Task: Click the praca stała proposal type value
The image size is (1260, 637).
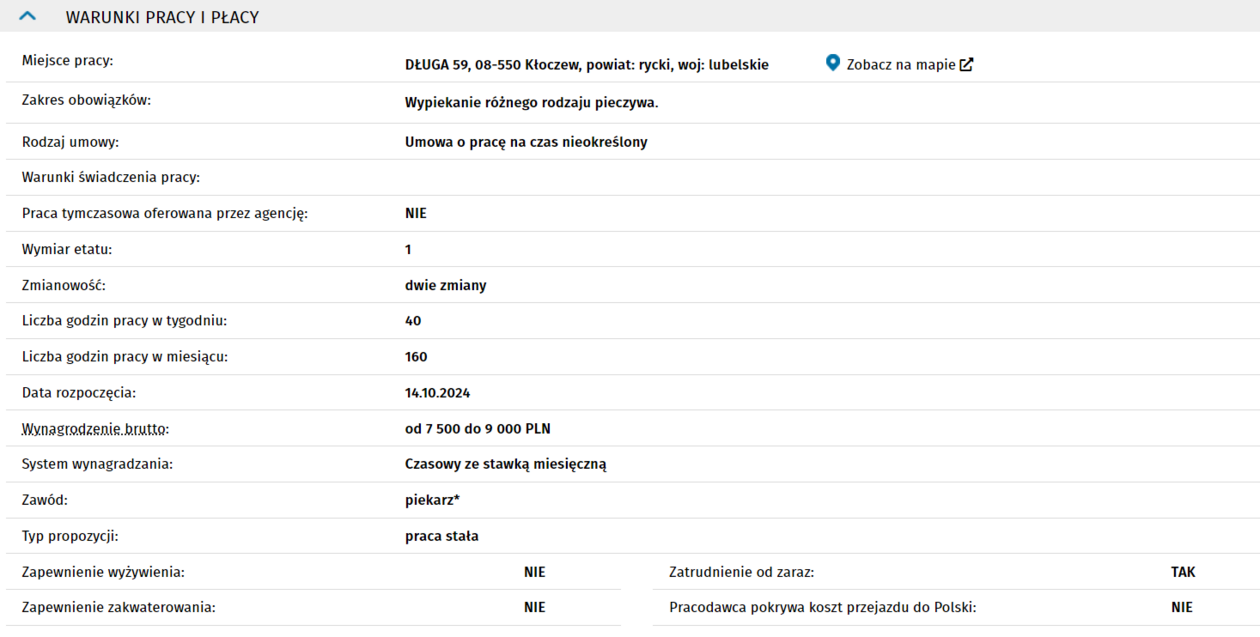Action: [x=441, y=536]
